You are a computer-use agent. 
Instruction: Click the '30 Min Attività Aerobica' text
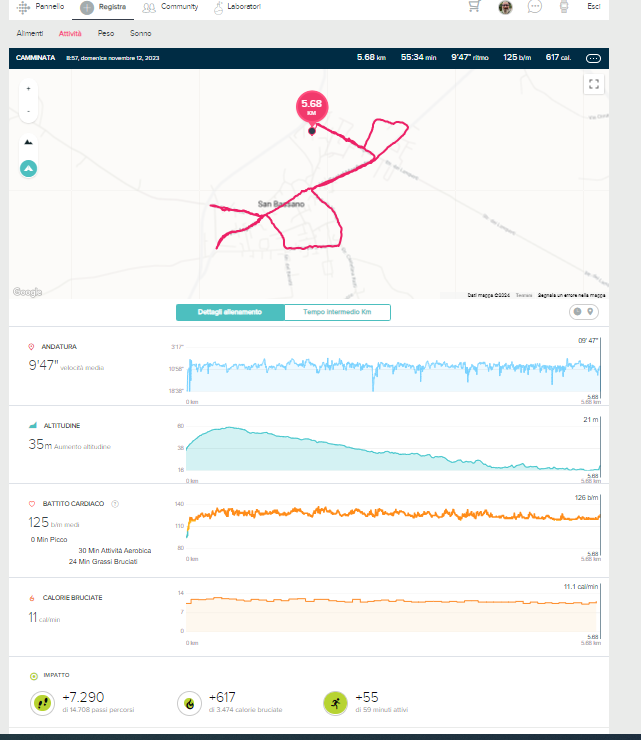[115, 551]
